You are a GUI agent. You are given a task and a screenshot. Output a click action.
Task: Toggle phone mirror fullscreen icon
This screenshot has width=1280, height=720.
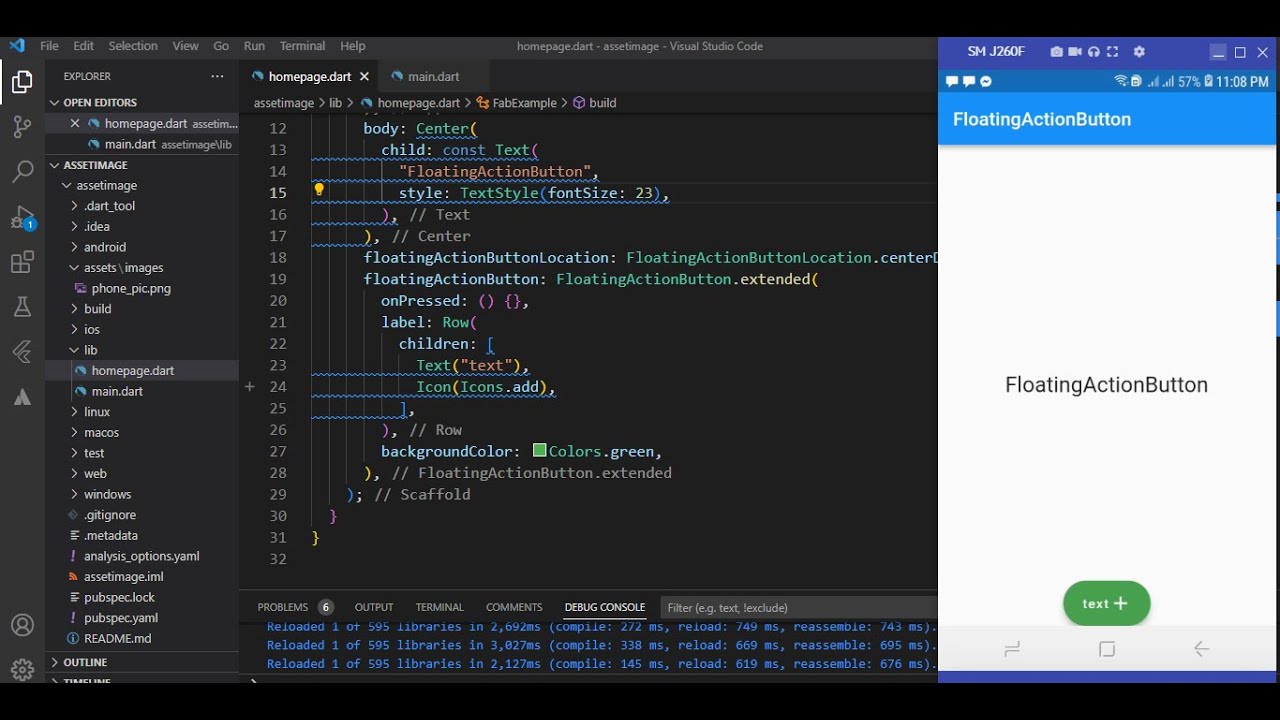pyautogui.click(x=1113, y=52)
